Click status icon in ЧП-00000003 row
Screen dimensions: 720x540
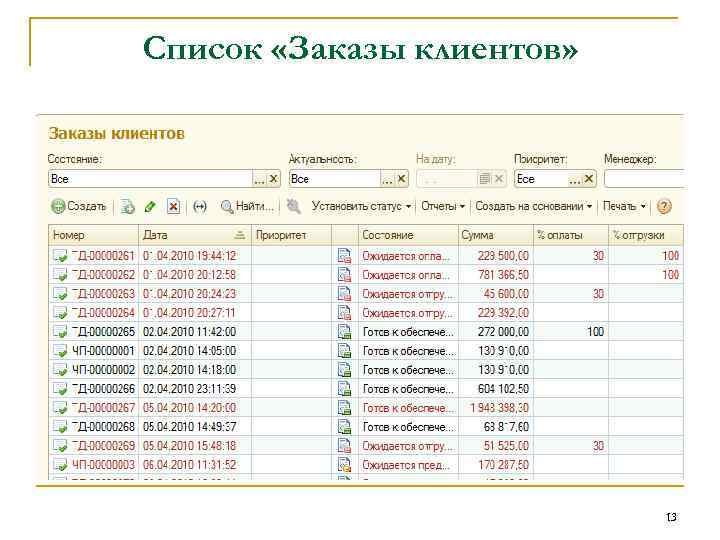(344, 465)
